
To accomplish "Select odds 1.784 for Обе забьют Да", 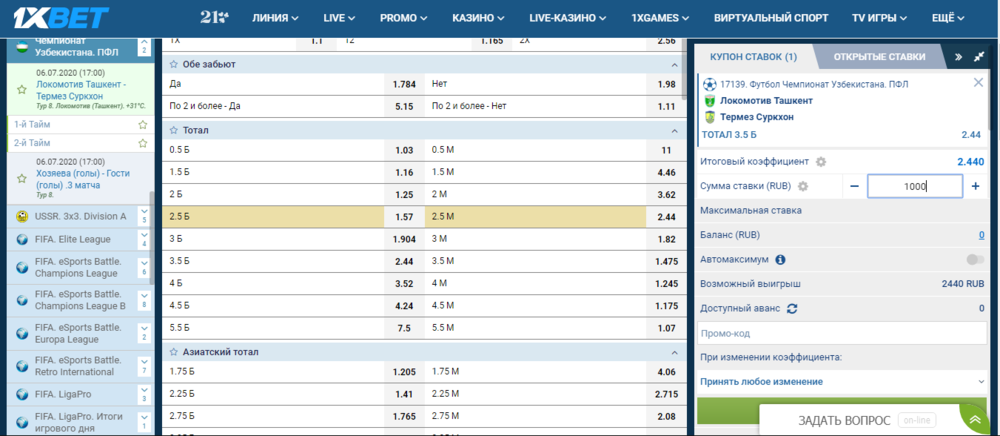I will 404,84.
